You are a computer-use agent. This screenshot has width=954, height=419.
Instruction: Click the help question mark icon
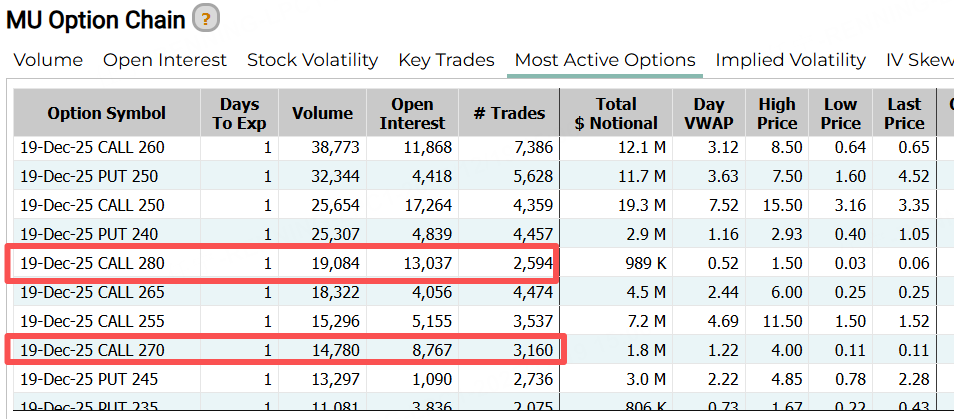click(206, 18)
